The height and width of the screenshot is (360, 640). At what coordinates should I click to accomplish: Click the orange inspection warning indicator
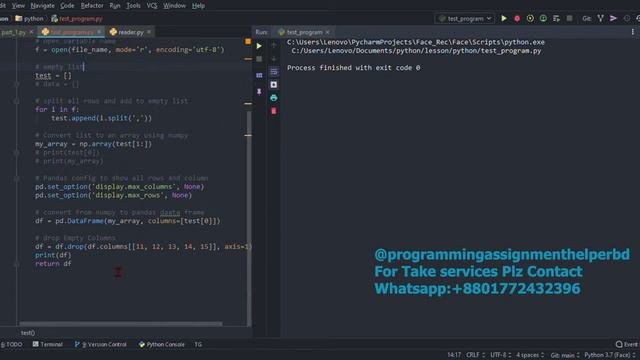tap(248, 41)
